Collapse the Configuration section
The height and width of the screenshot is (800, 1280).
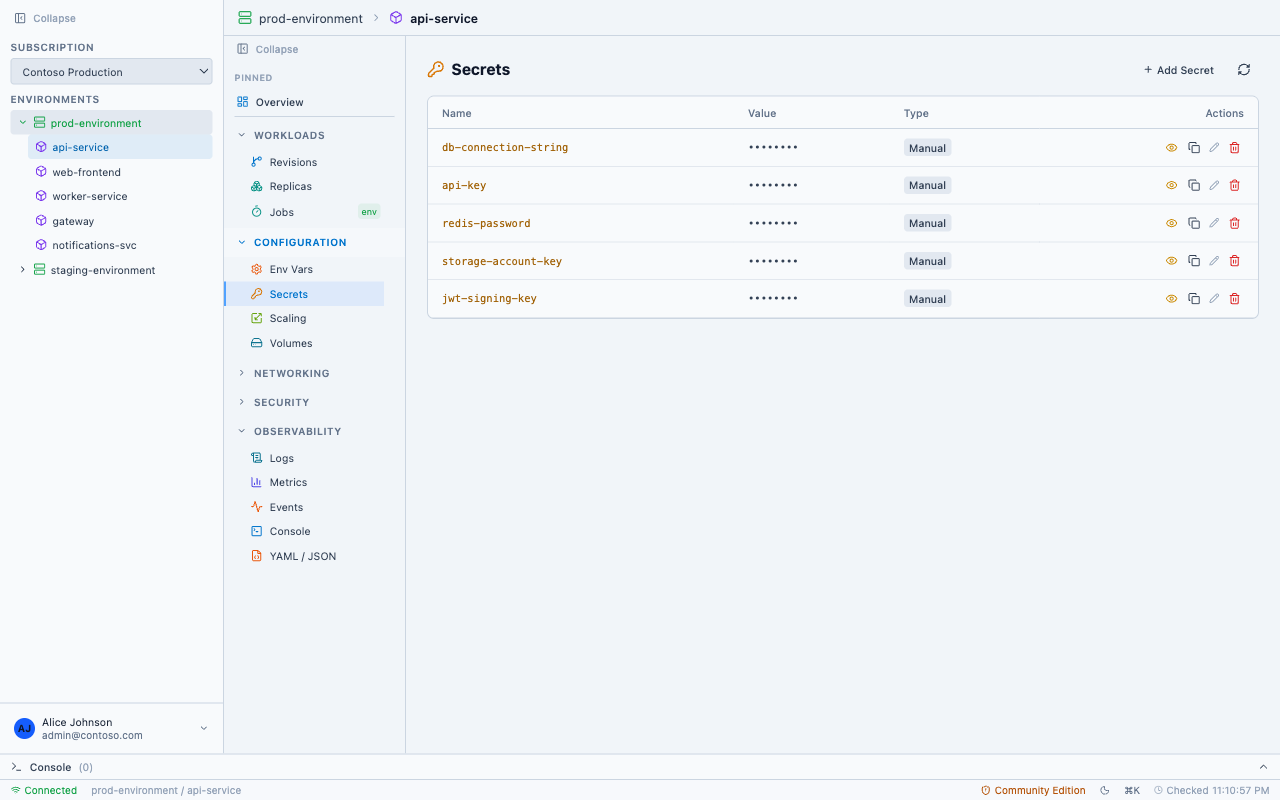240,242
